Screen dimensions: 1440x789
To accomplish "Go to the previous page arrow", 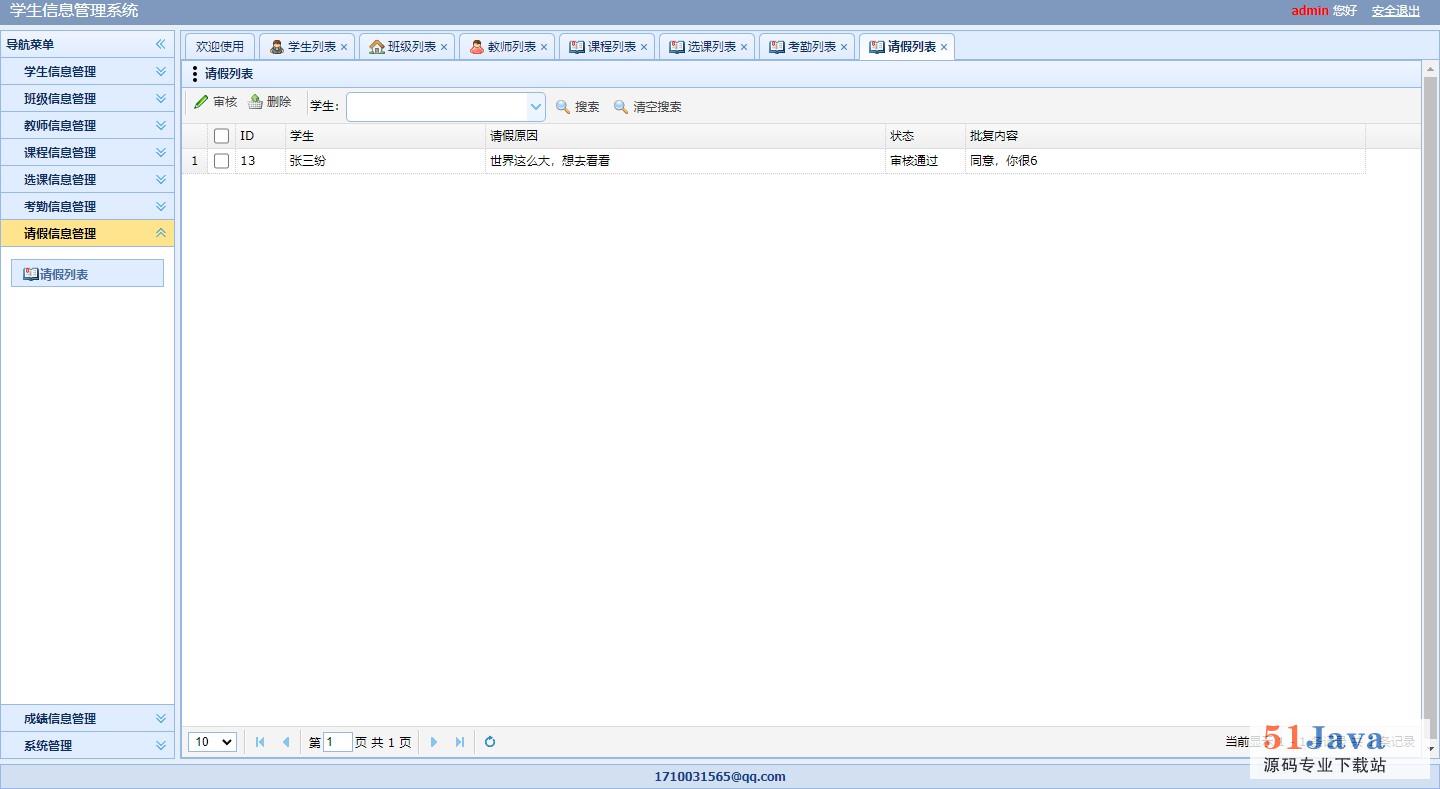I will 286,742.
